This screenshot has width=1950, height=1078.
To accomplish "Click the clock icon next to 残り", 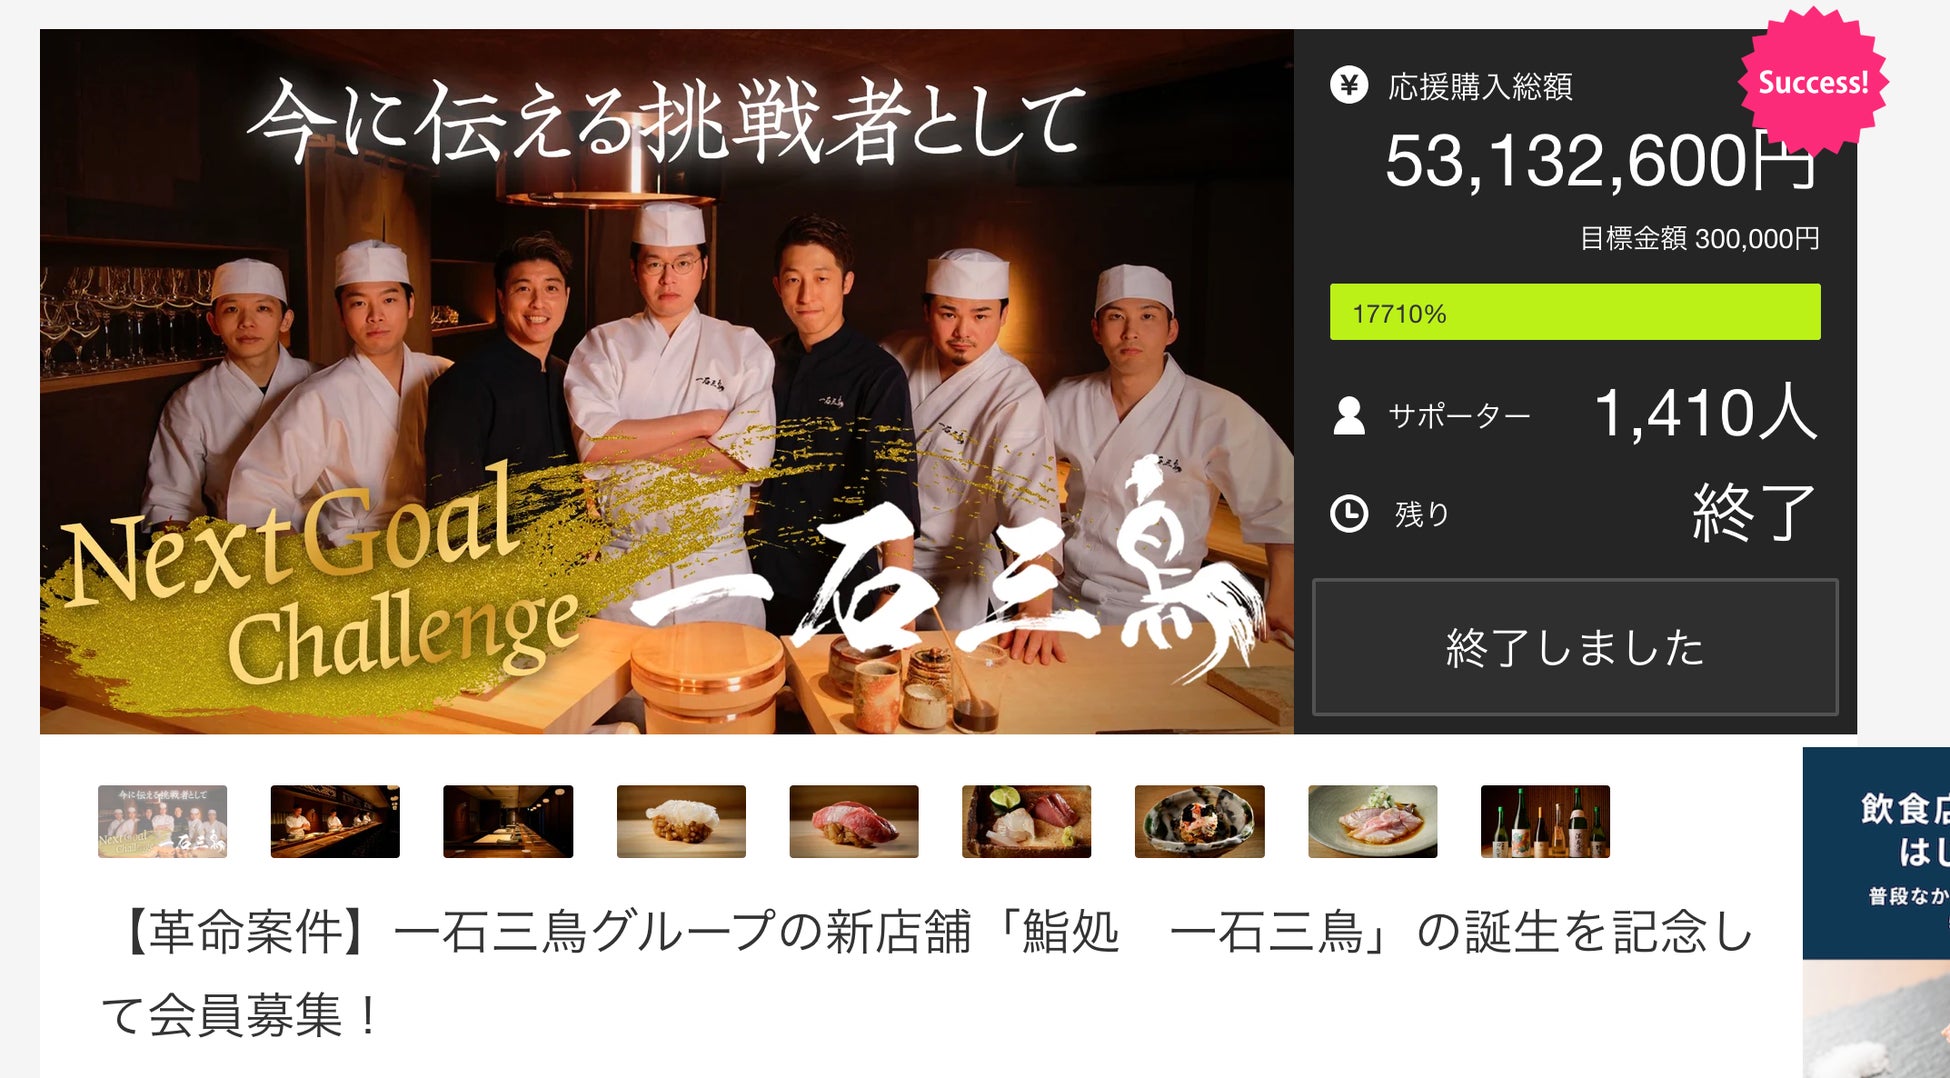I will click(1349, 514).
